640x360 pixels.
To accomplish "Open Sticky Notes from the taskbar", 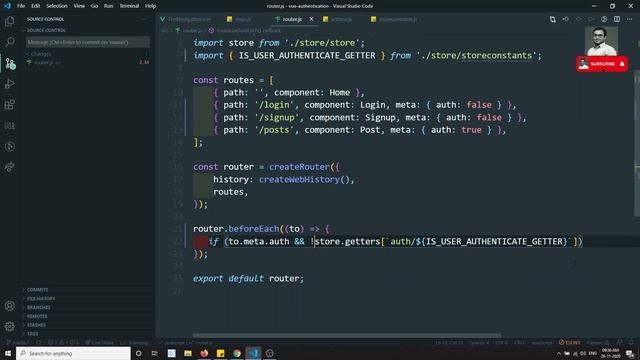I will click(x=220, y=353).
